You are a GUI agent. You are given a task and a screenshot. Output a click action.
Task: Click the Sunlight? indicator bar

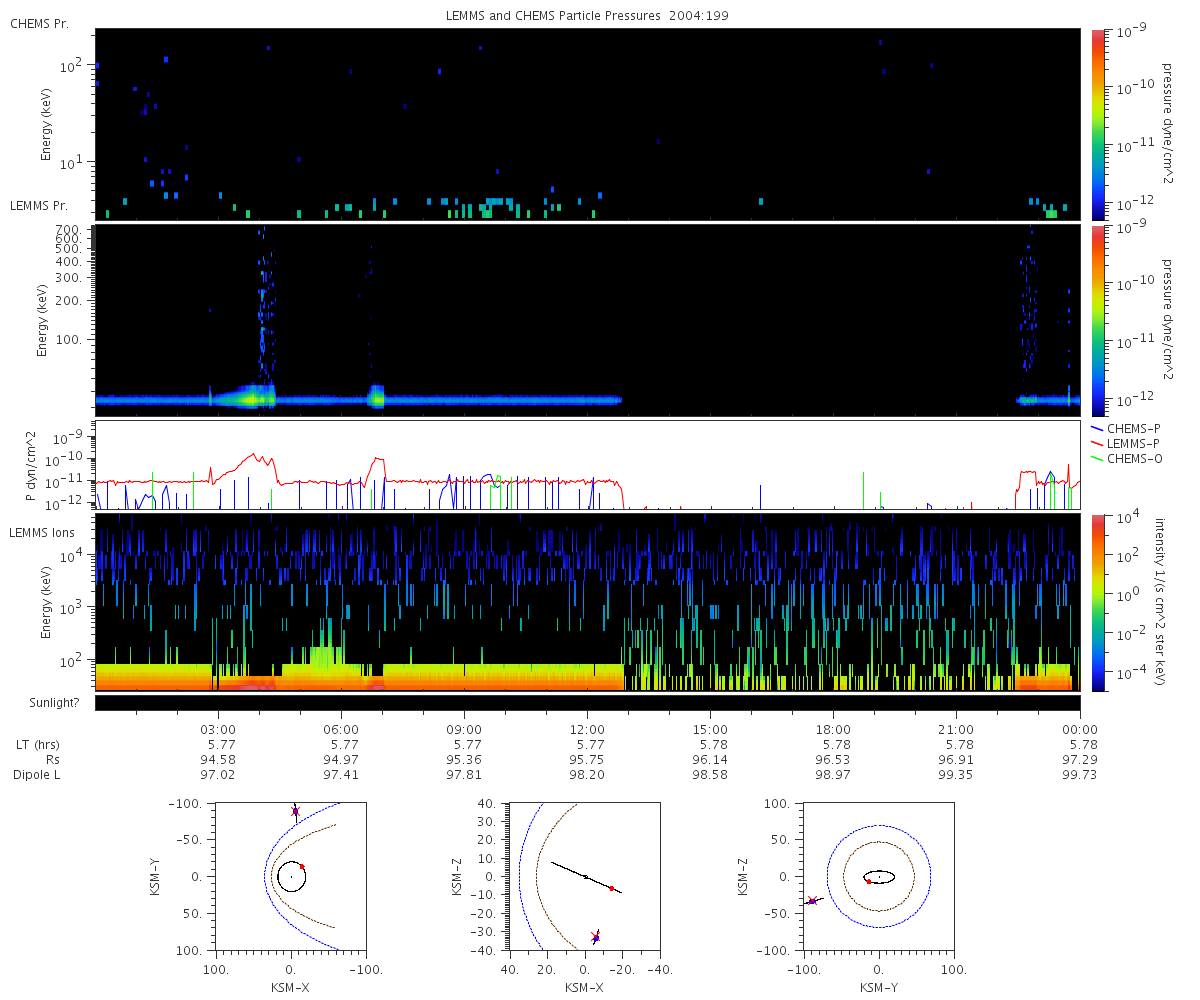(587, 703)
